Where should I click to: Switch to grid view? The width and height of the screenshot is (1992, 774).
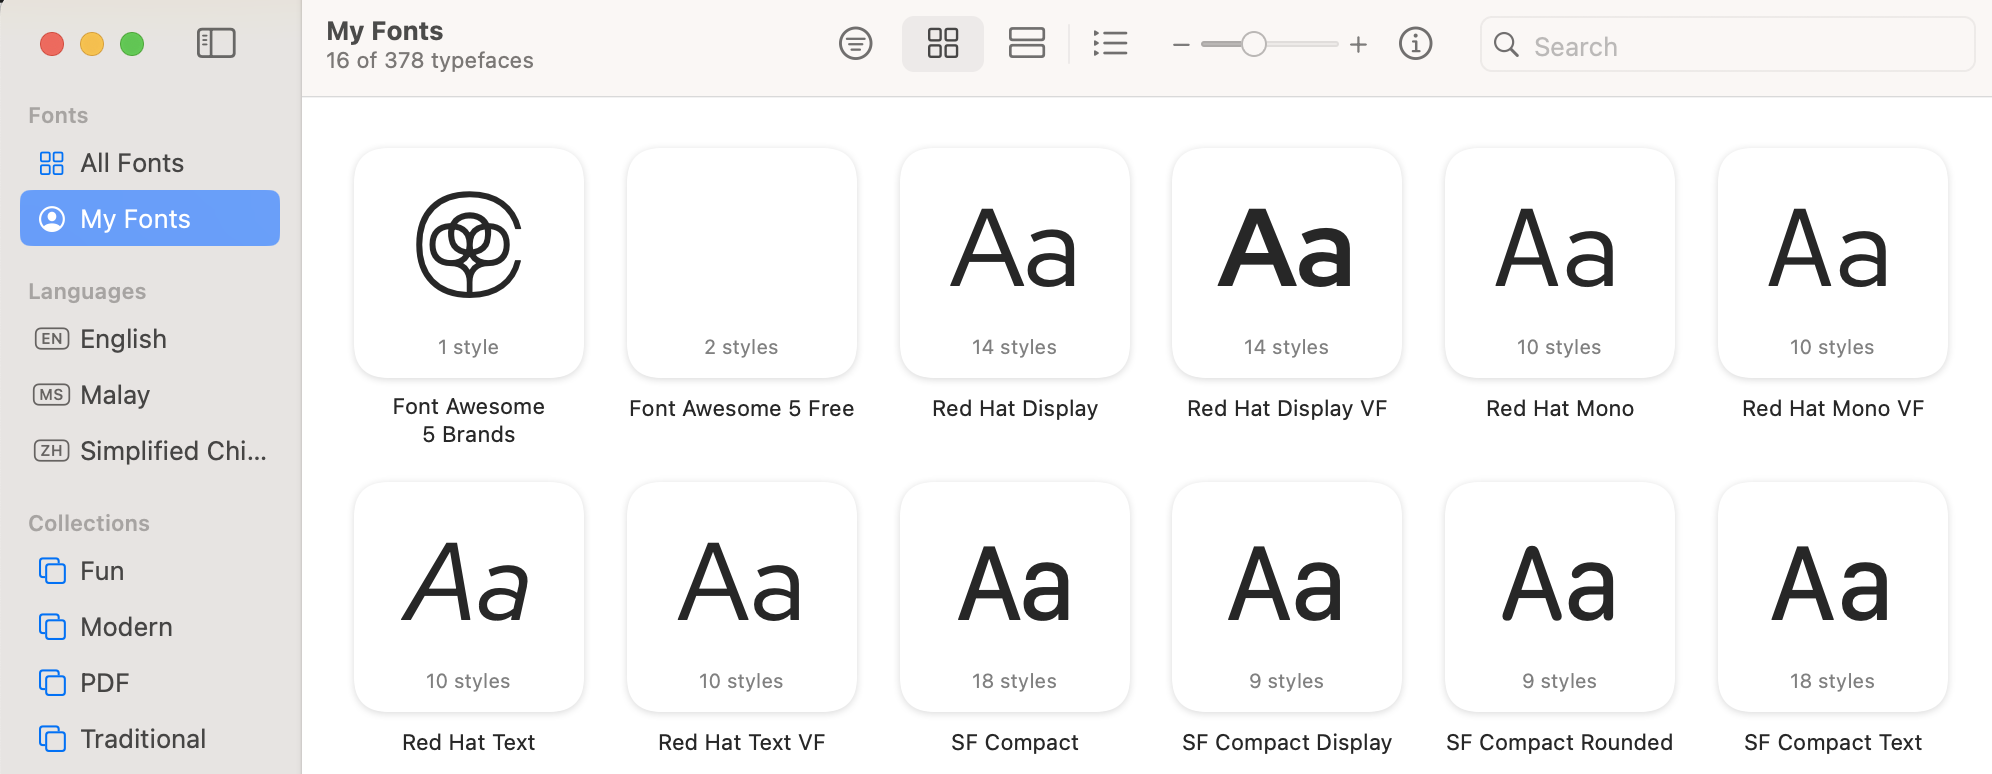point(942,44)
